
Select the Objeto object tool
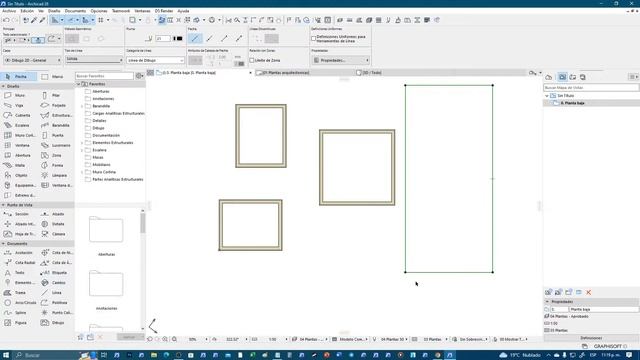point(17,175)
